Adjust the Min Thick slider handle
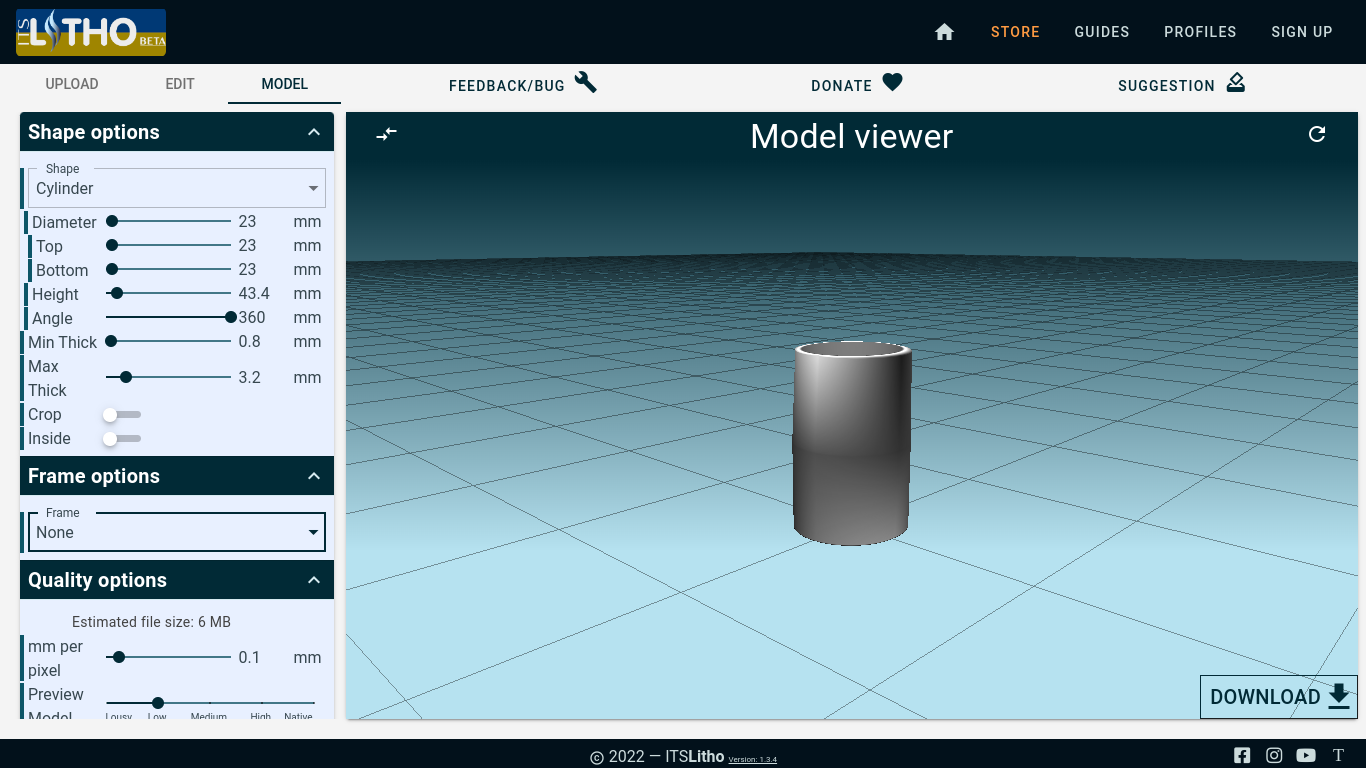Viewport: 1366px width, 768px height. click(111, 341)
